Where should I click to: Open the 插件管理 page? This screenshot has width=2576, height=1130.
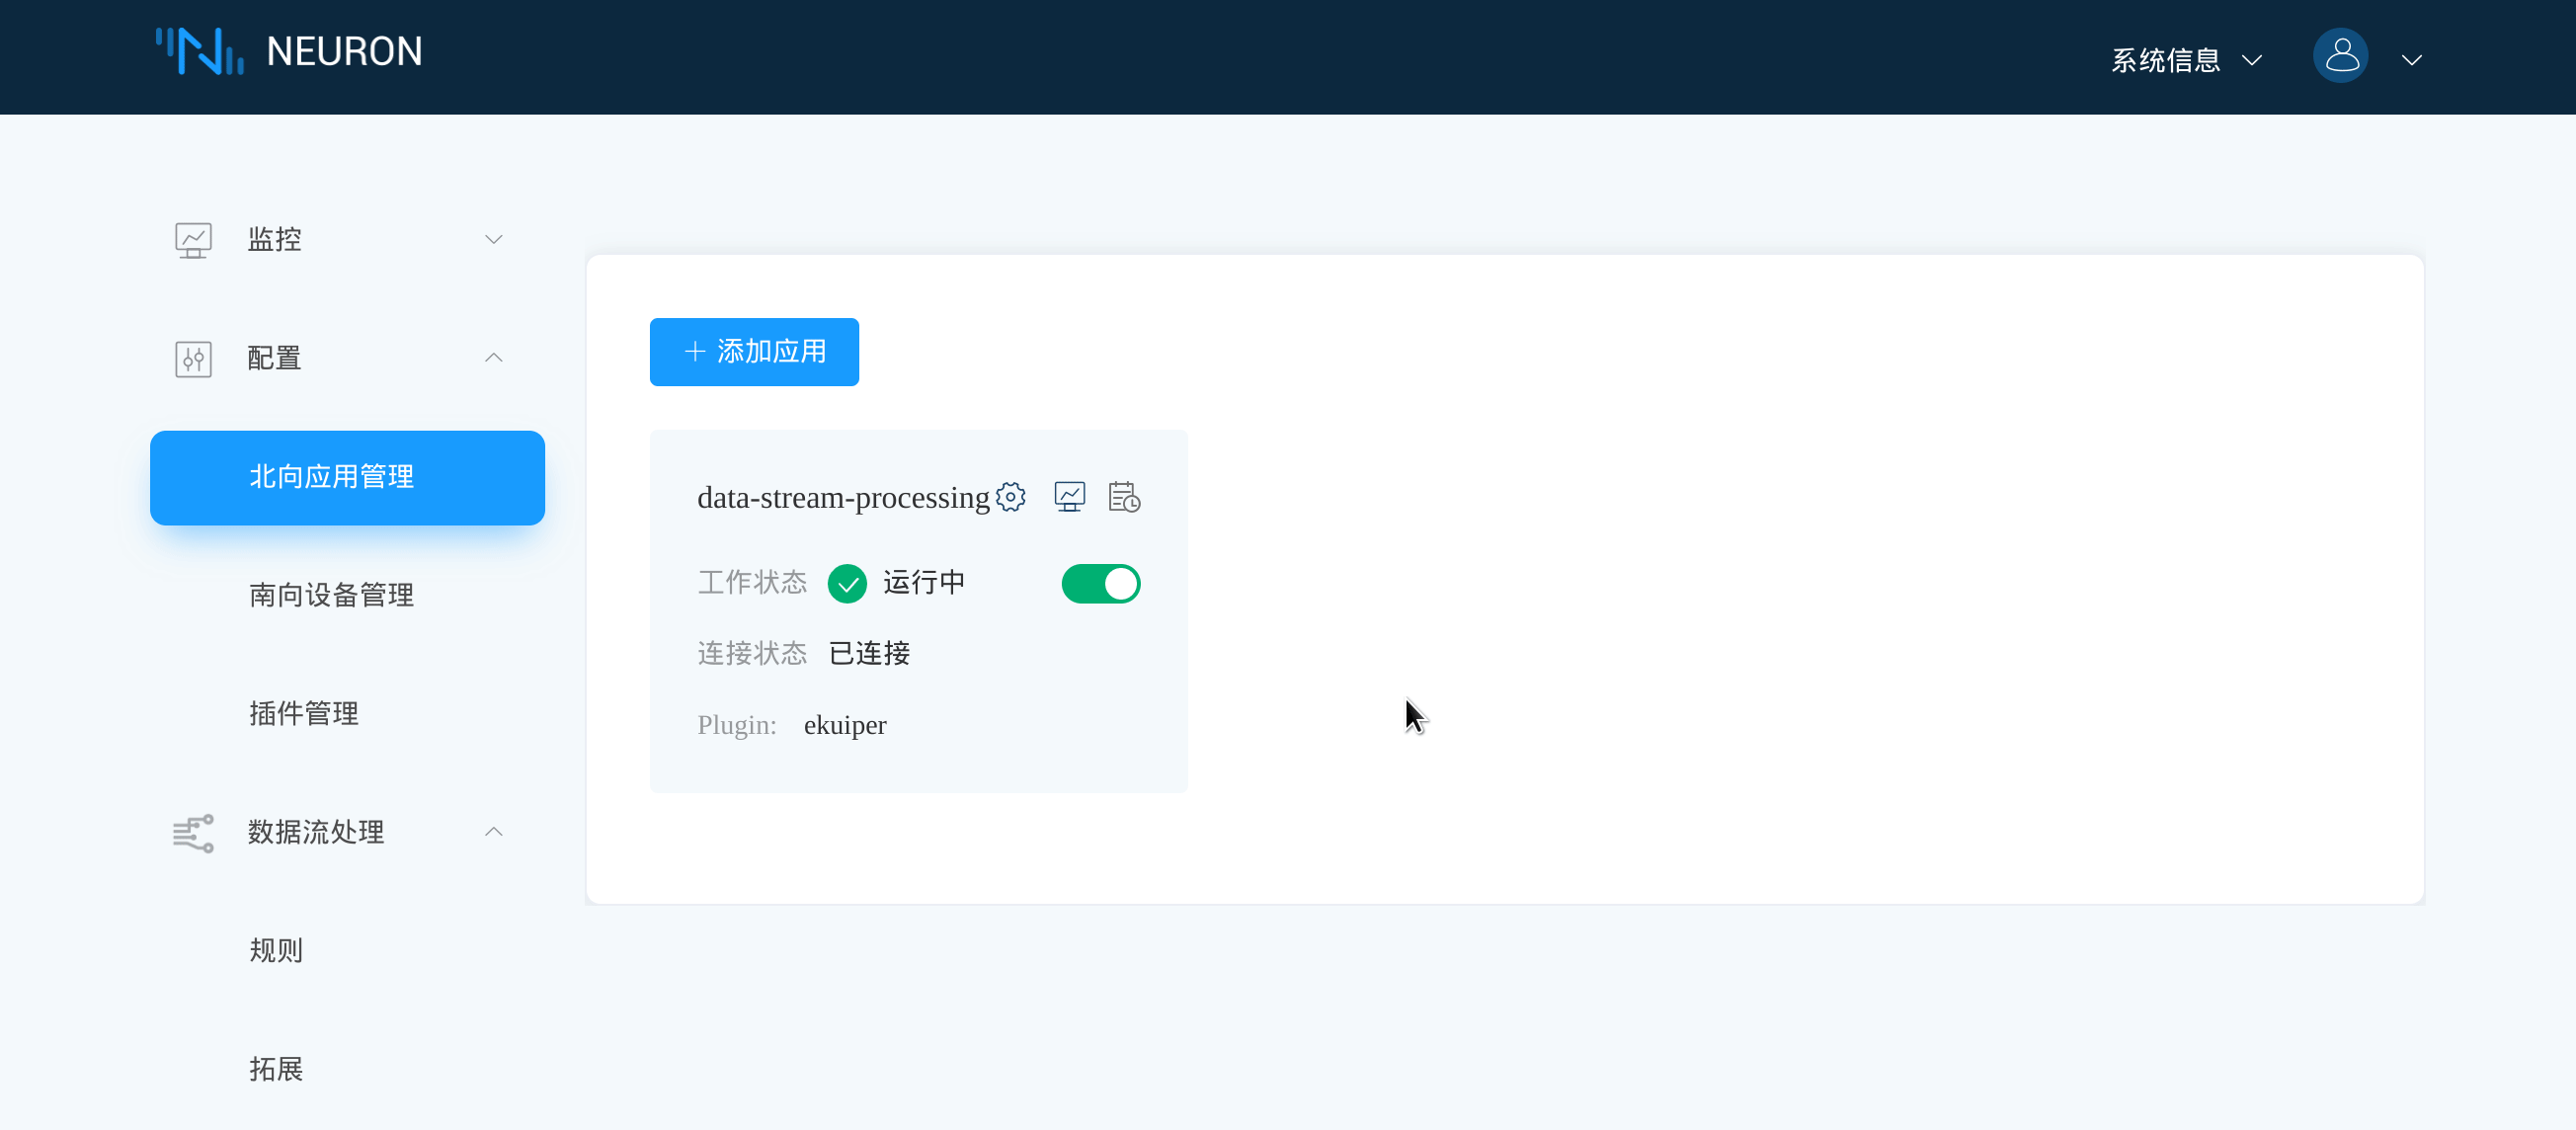[303, 713]
